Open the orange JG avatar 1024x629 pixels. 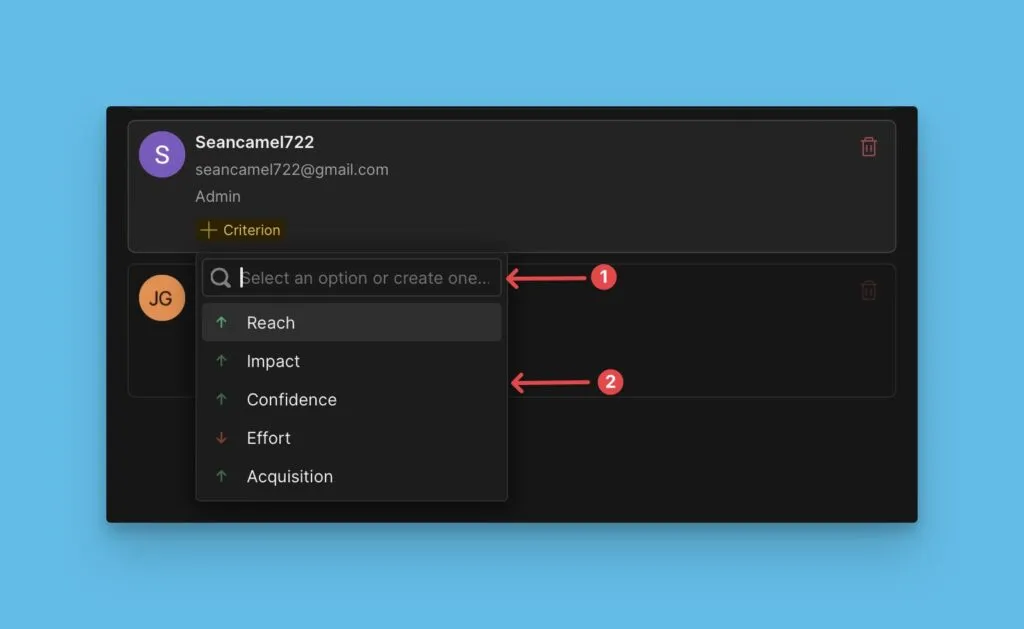tap(162, 298)
